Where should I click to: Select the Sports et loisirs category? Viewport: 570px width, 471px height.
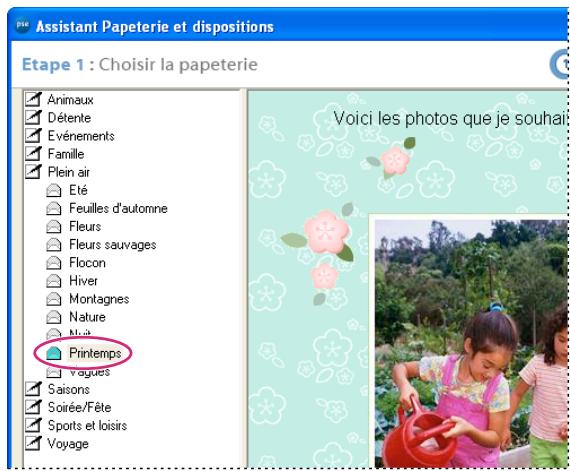[87, 426]
